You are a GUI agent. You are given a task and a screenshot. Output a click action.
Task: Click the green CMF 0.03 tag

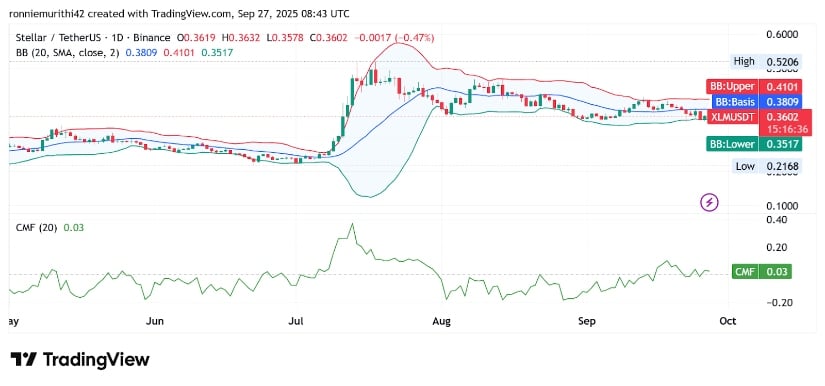(x=762, y=272)
